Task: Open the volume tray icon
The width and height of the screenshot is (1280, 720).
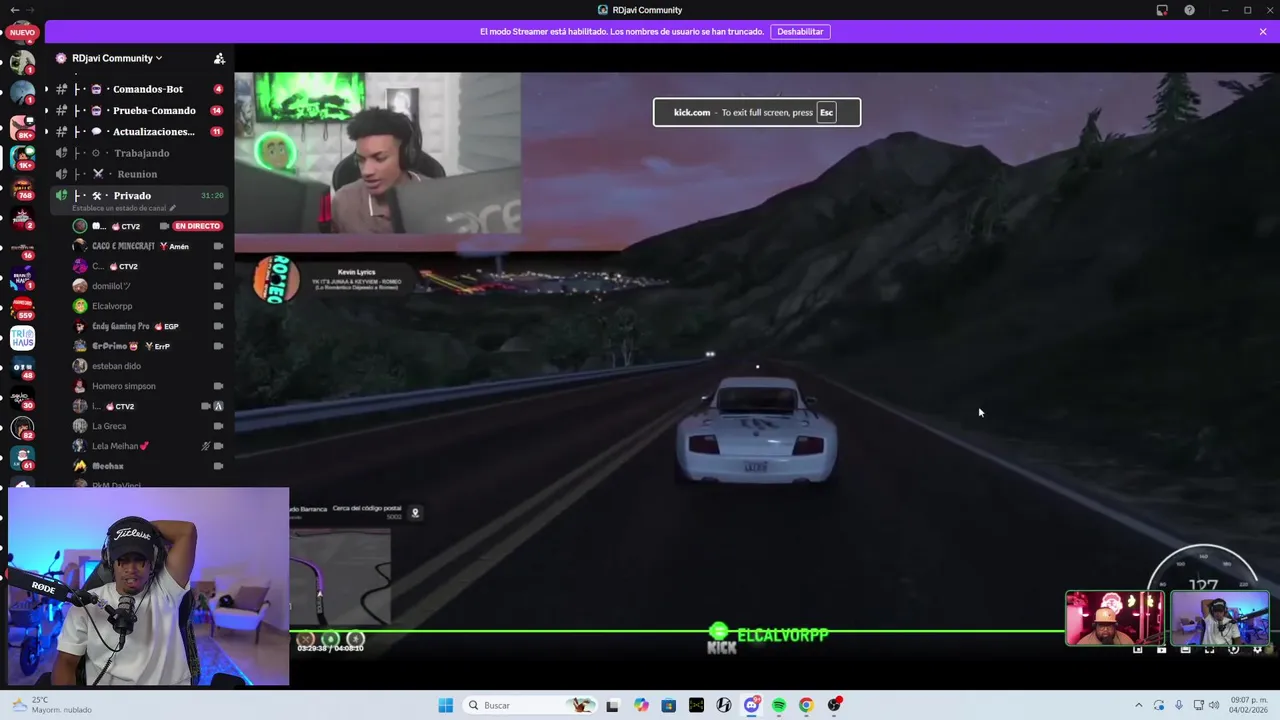Action: (1214, 705)
